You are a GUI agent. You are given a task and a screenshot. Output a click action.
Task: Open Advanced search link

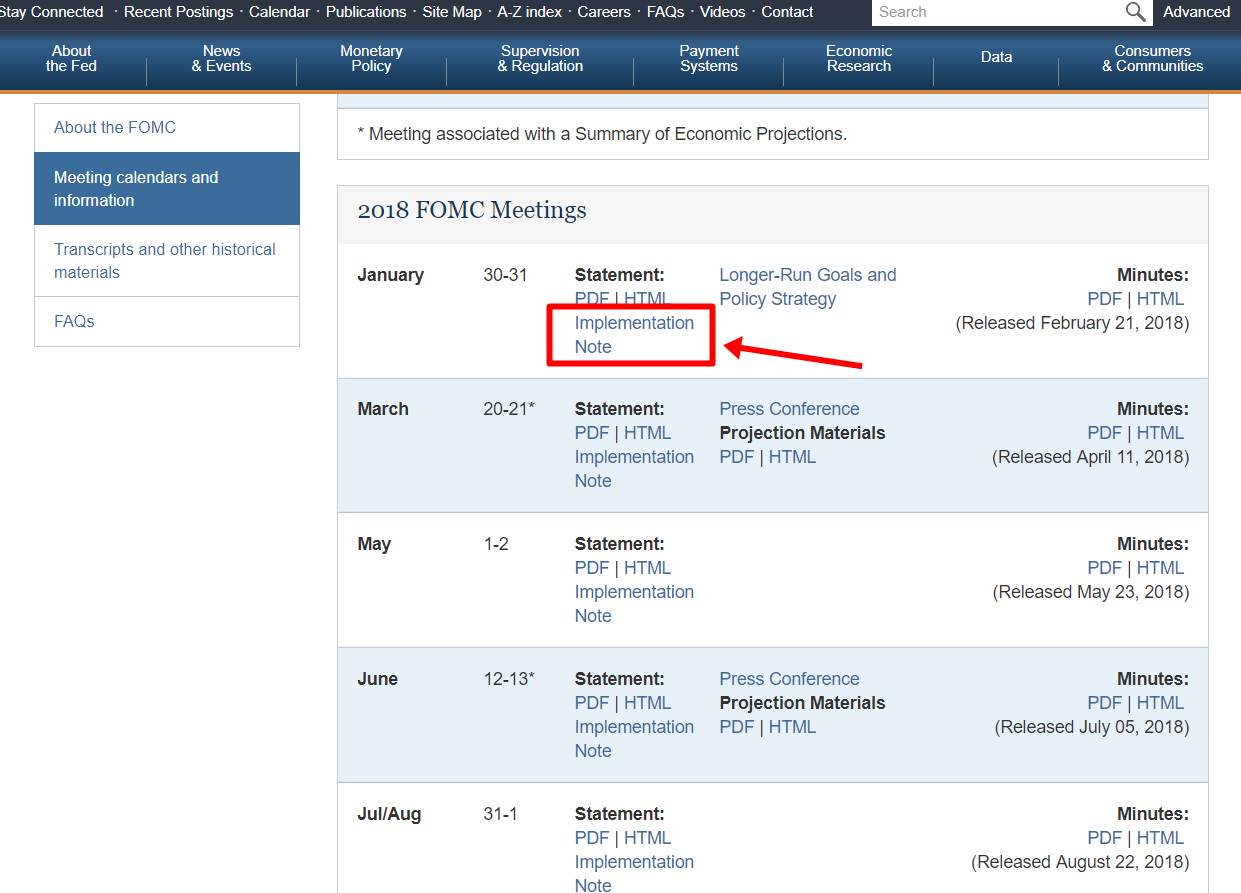pyautogui.click(x=1196, y=12)
